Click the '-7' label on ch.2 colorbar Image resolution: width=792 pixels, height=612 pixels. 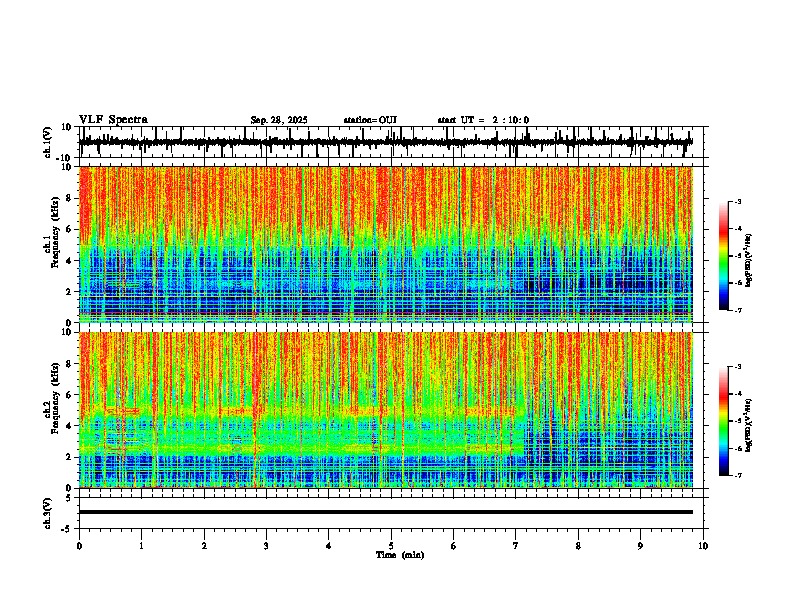tap(738, 475)
